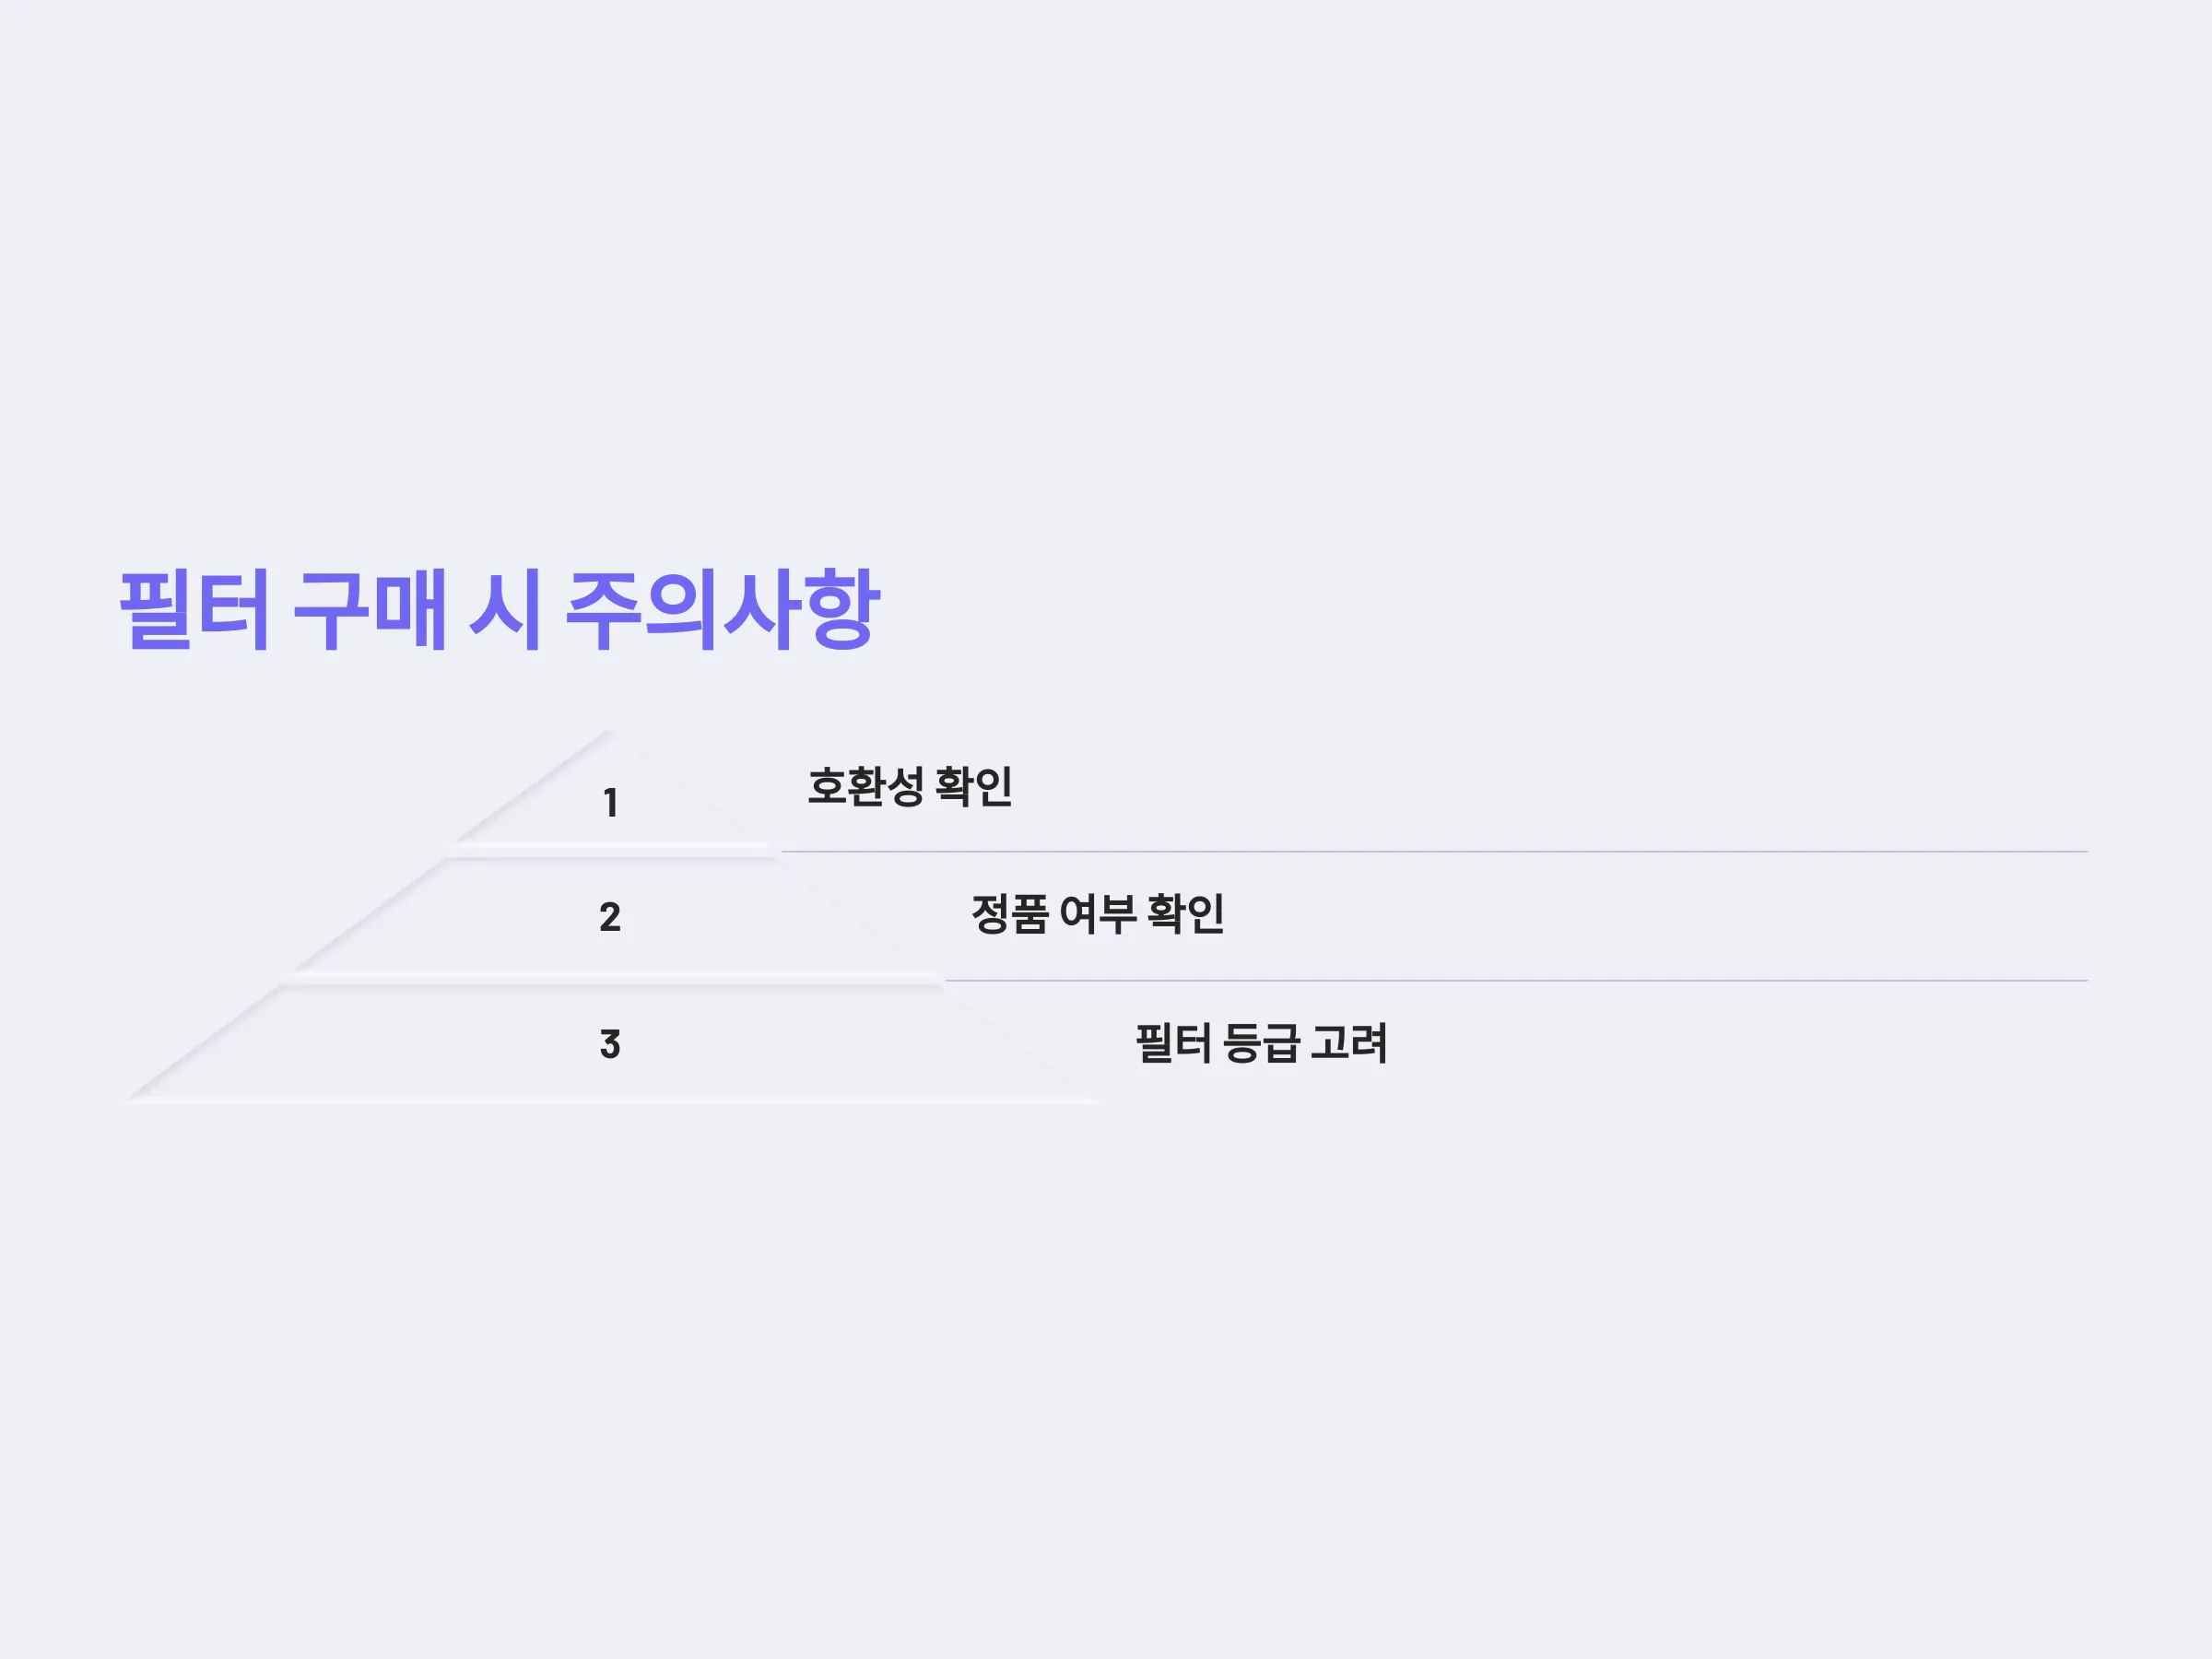The image size is (2212, 1659).
Task: Select number 2 in the pyramid middle tier
Action: coord(610,917)
